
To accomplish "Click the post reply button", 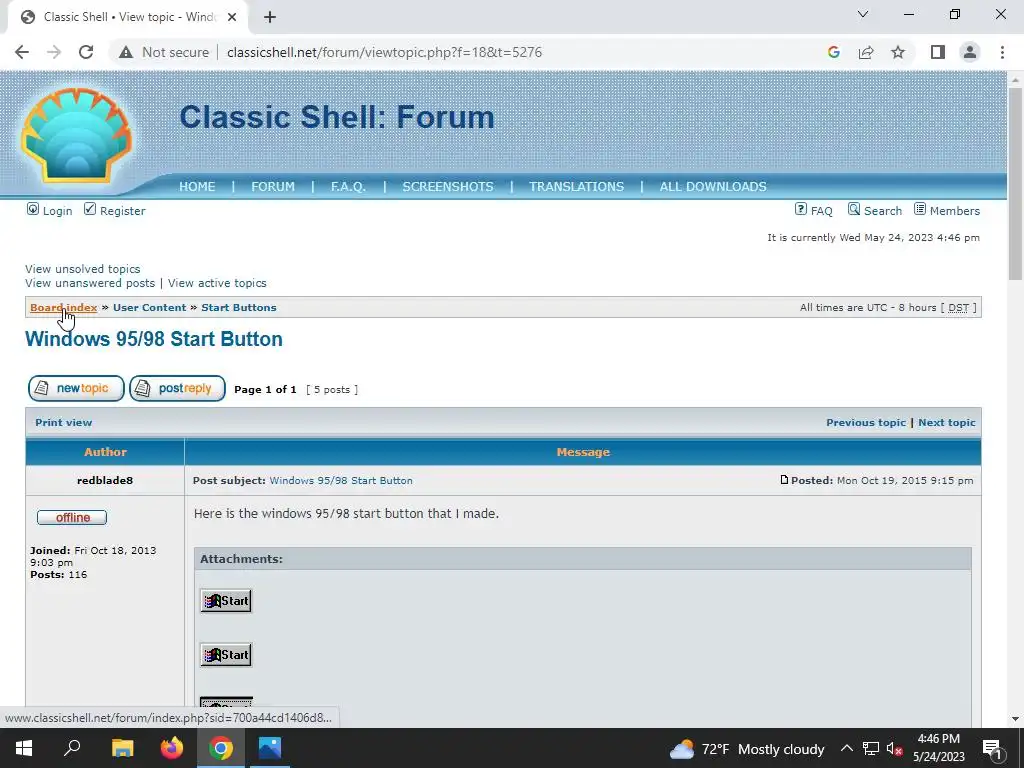I will click(178, 389).
